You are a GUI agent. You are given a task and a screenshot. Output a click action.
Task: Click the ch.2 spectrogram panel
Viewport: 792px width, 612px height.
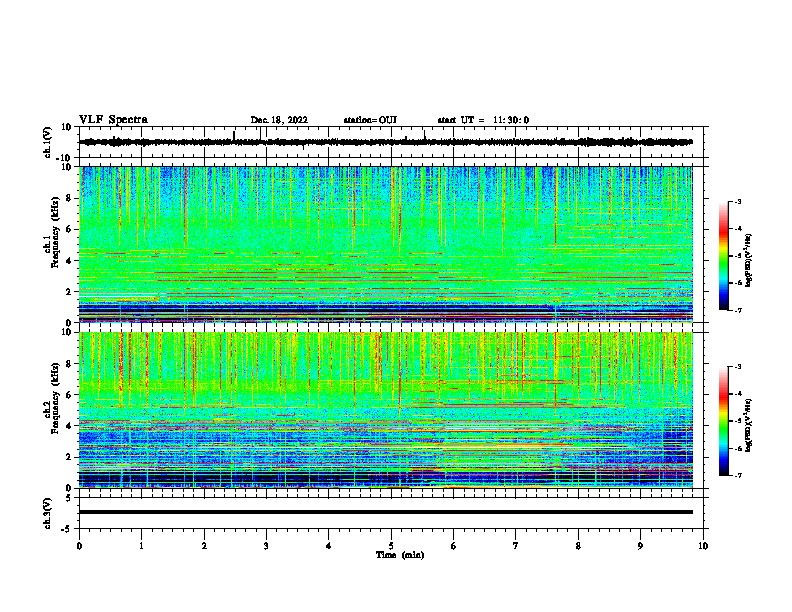pos(385,410)
